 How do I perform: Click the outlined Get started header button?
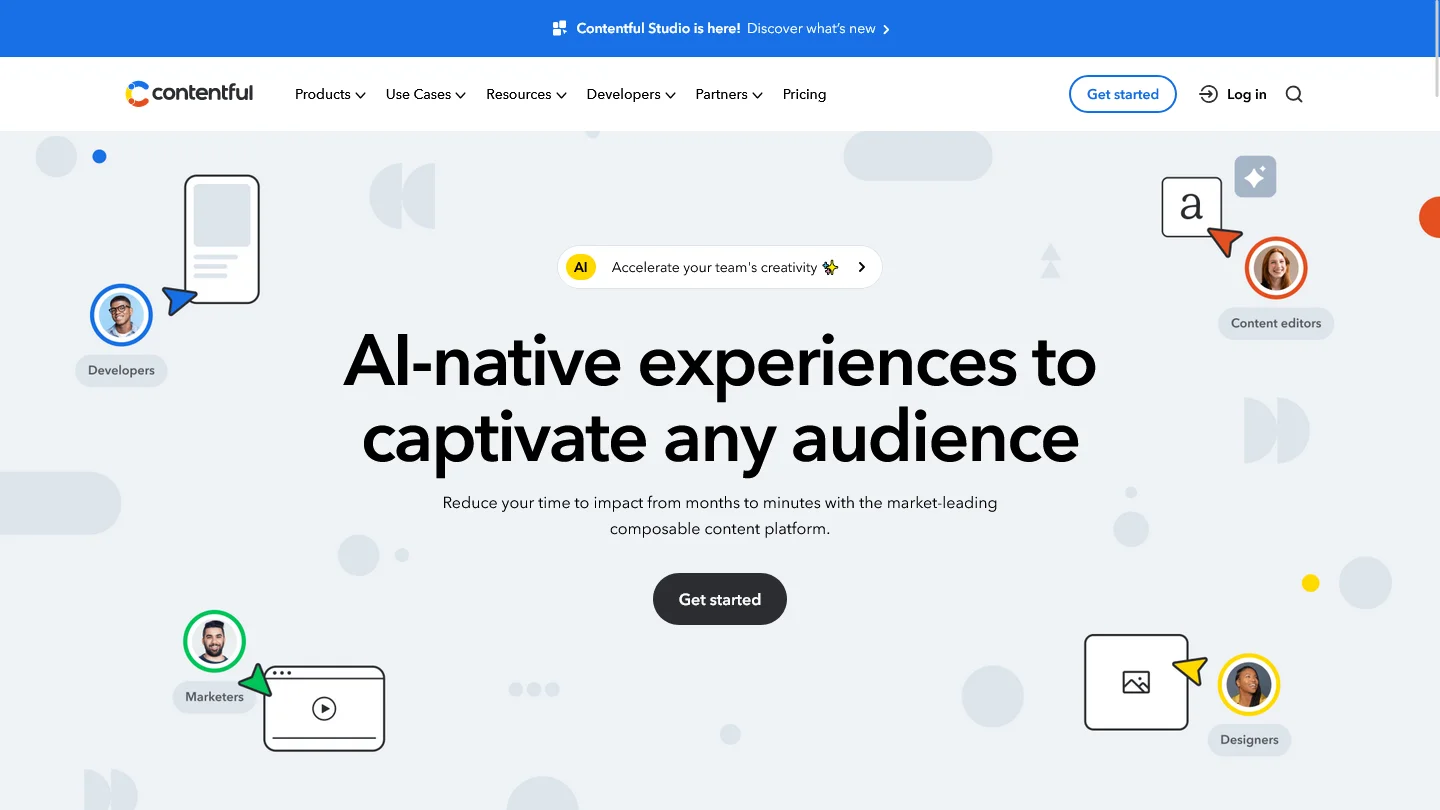pos(1122,94)
